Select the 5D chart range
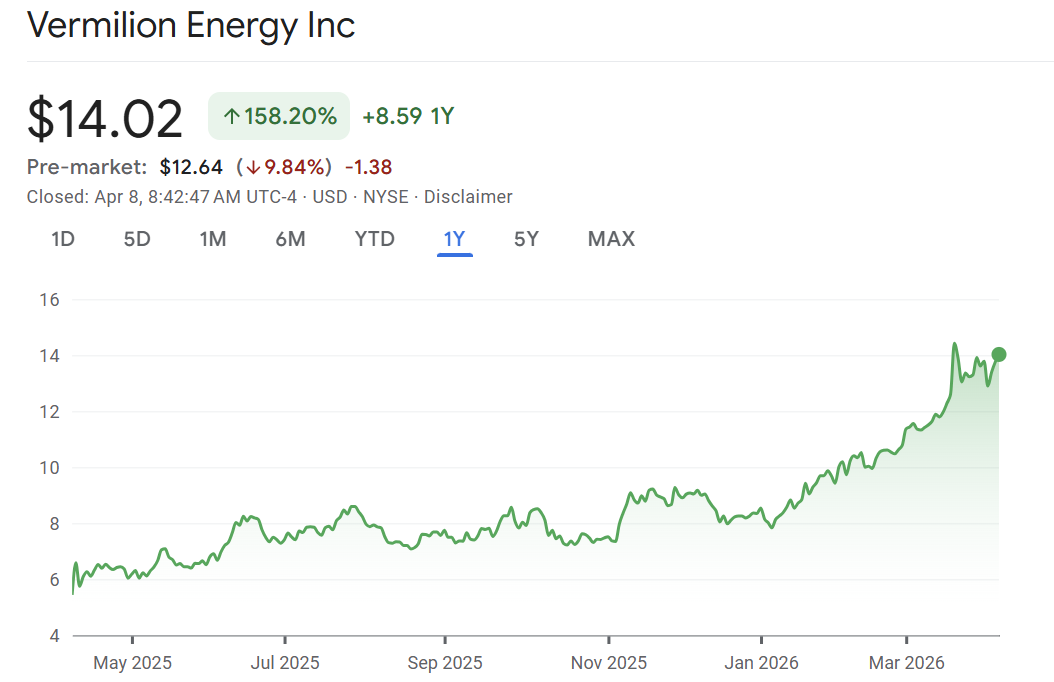 pyautogui.click(x=136, y=239)
